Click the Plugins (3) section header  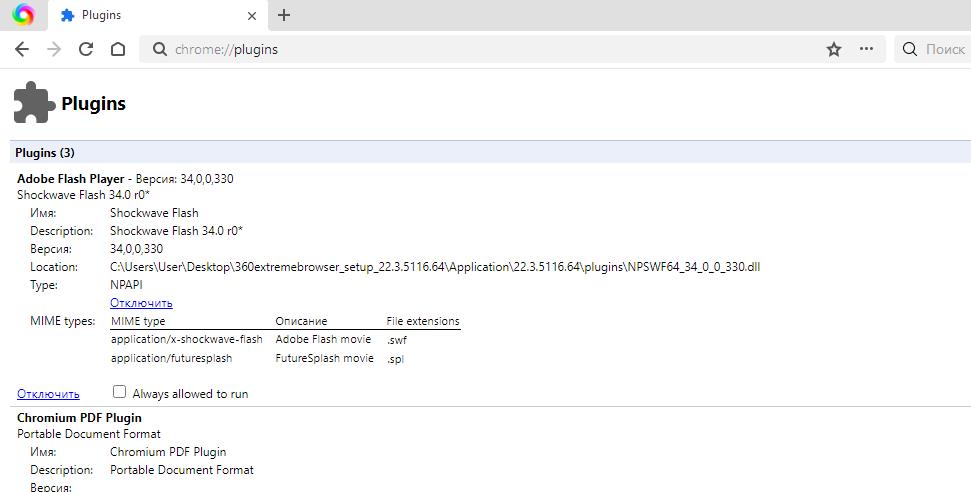[x=490, y=152]
